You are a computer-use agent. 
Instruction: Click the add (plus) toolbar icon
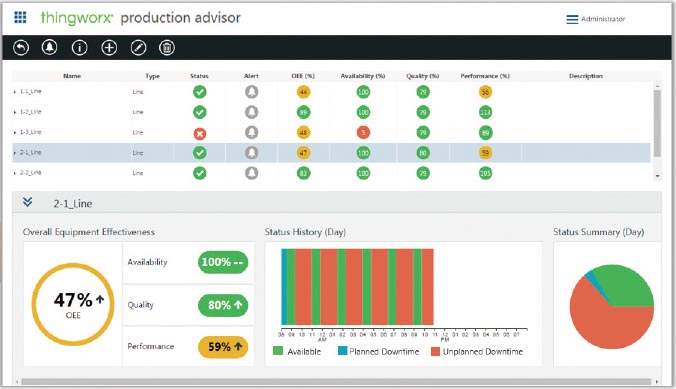tap(109, 47)
